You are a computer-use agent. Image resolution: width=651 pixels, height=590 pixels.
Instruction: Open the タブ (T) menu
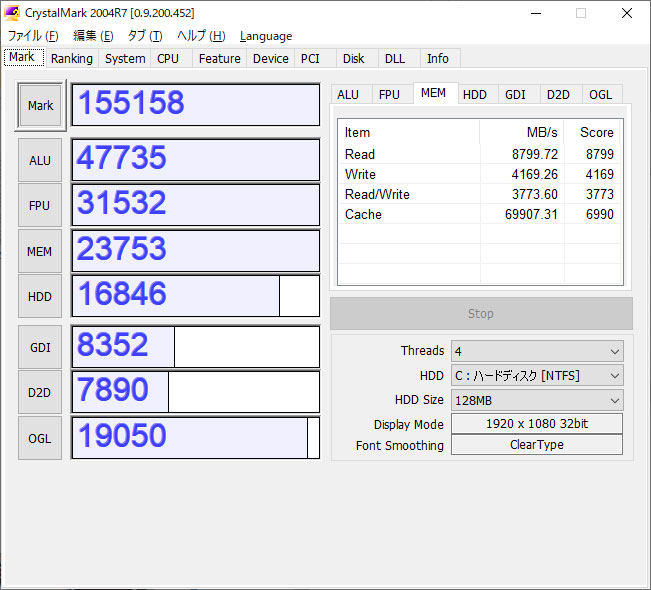[x=145, y=36]
